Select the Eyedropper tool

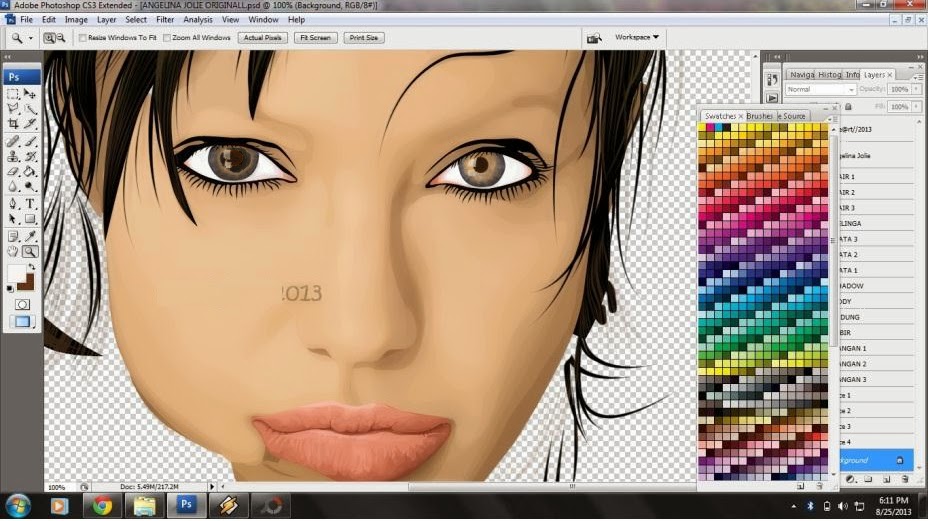[30, 237]
